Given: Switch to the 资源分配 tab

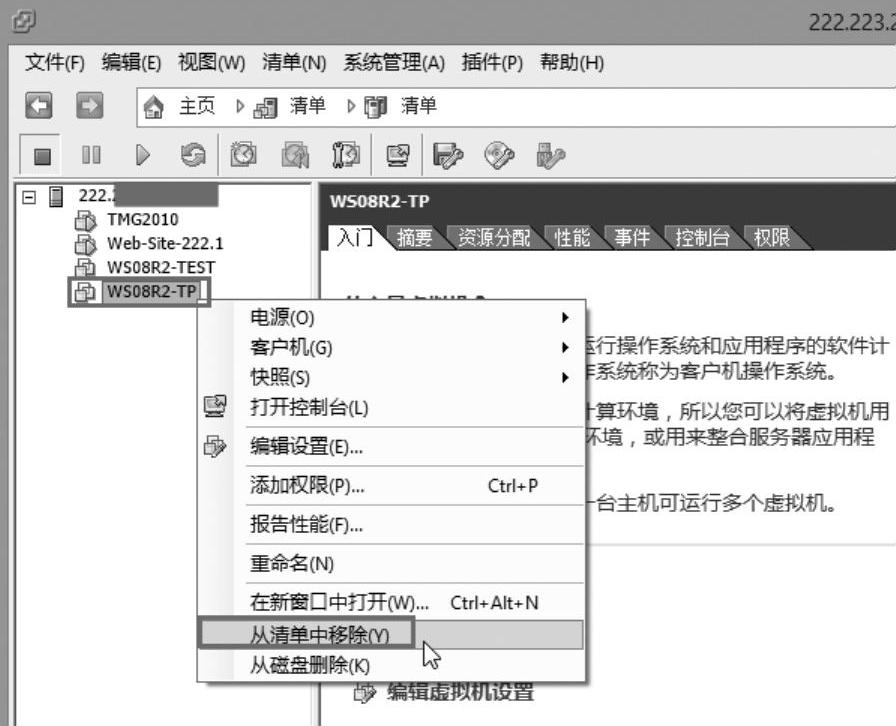Looking at the screenshot, I should pos(494,238).
